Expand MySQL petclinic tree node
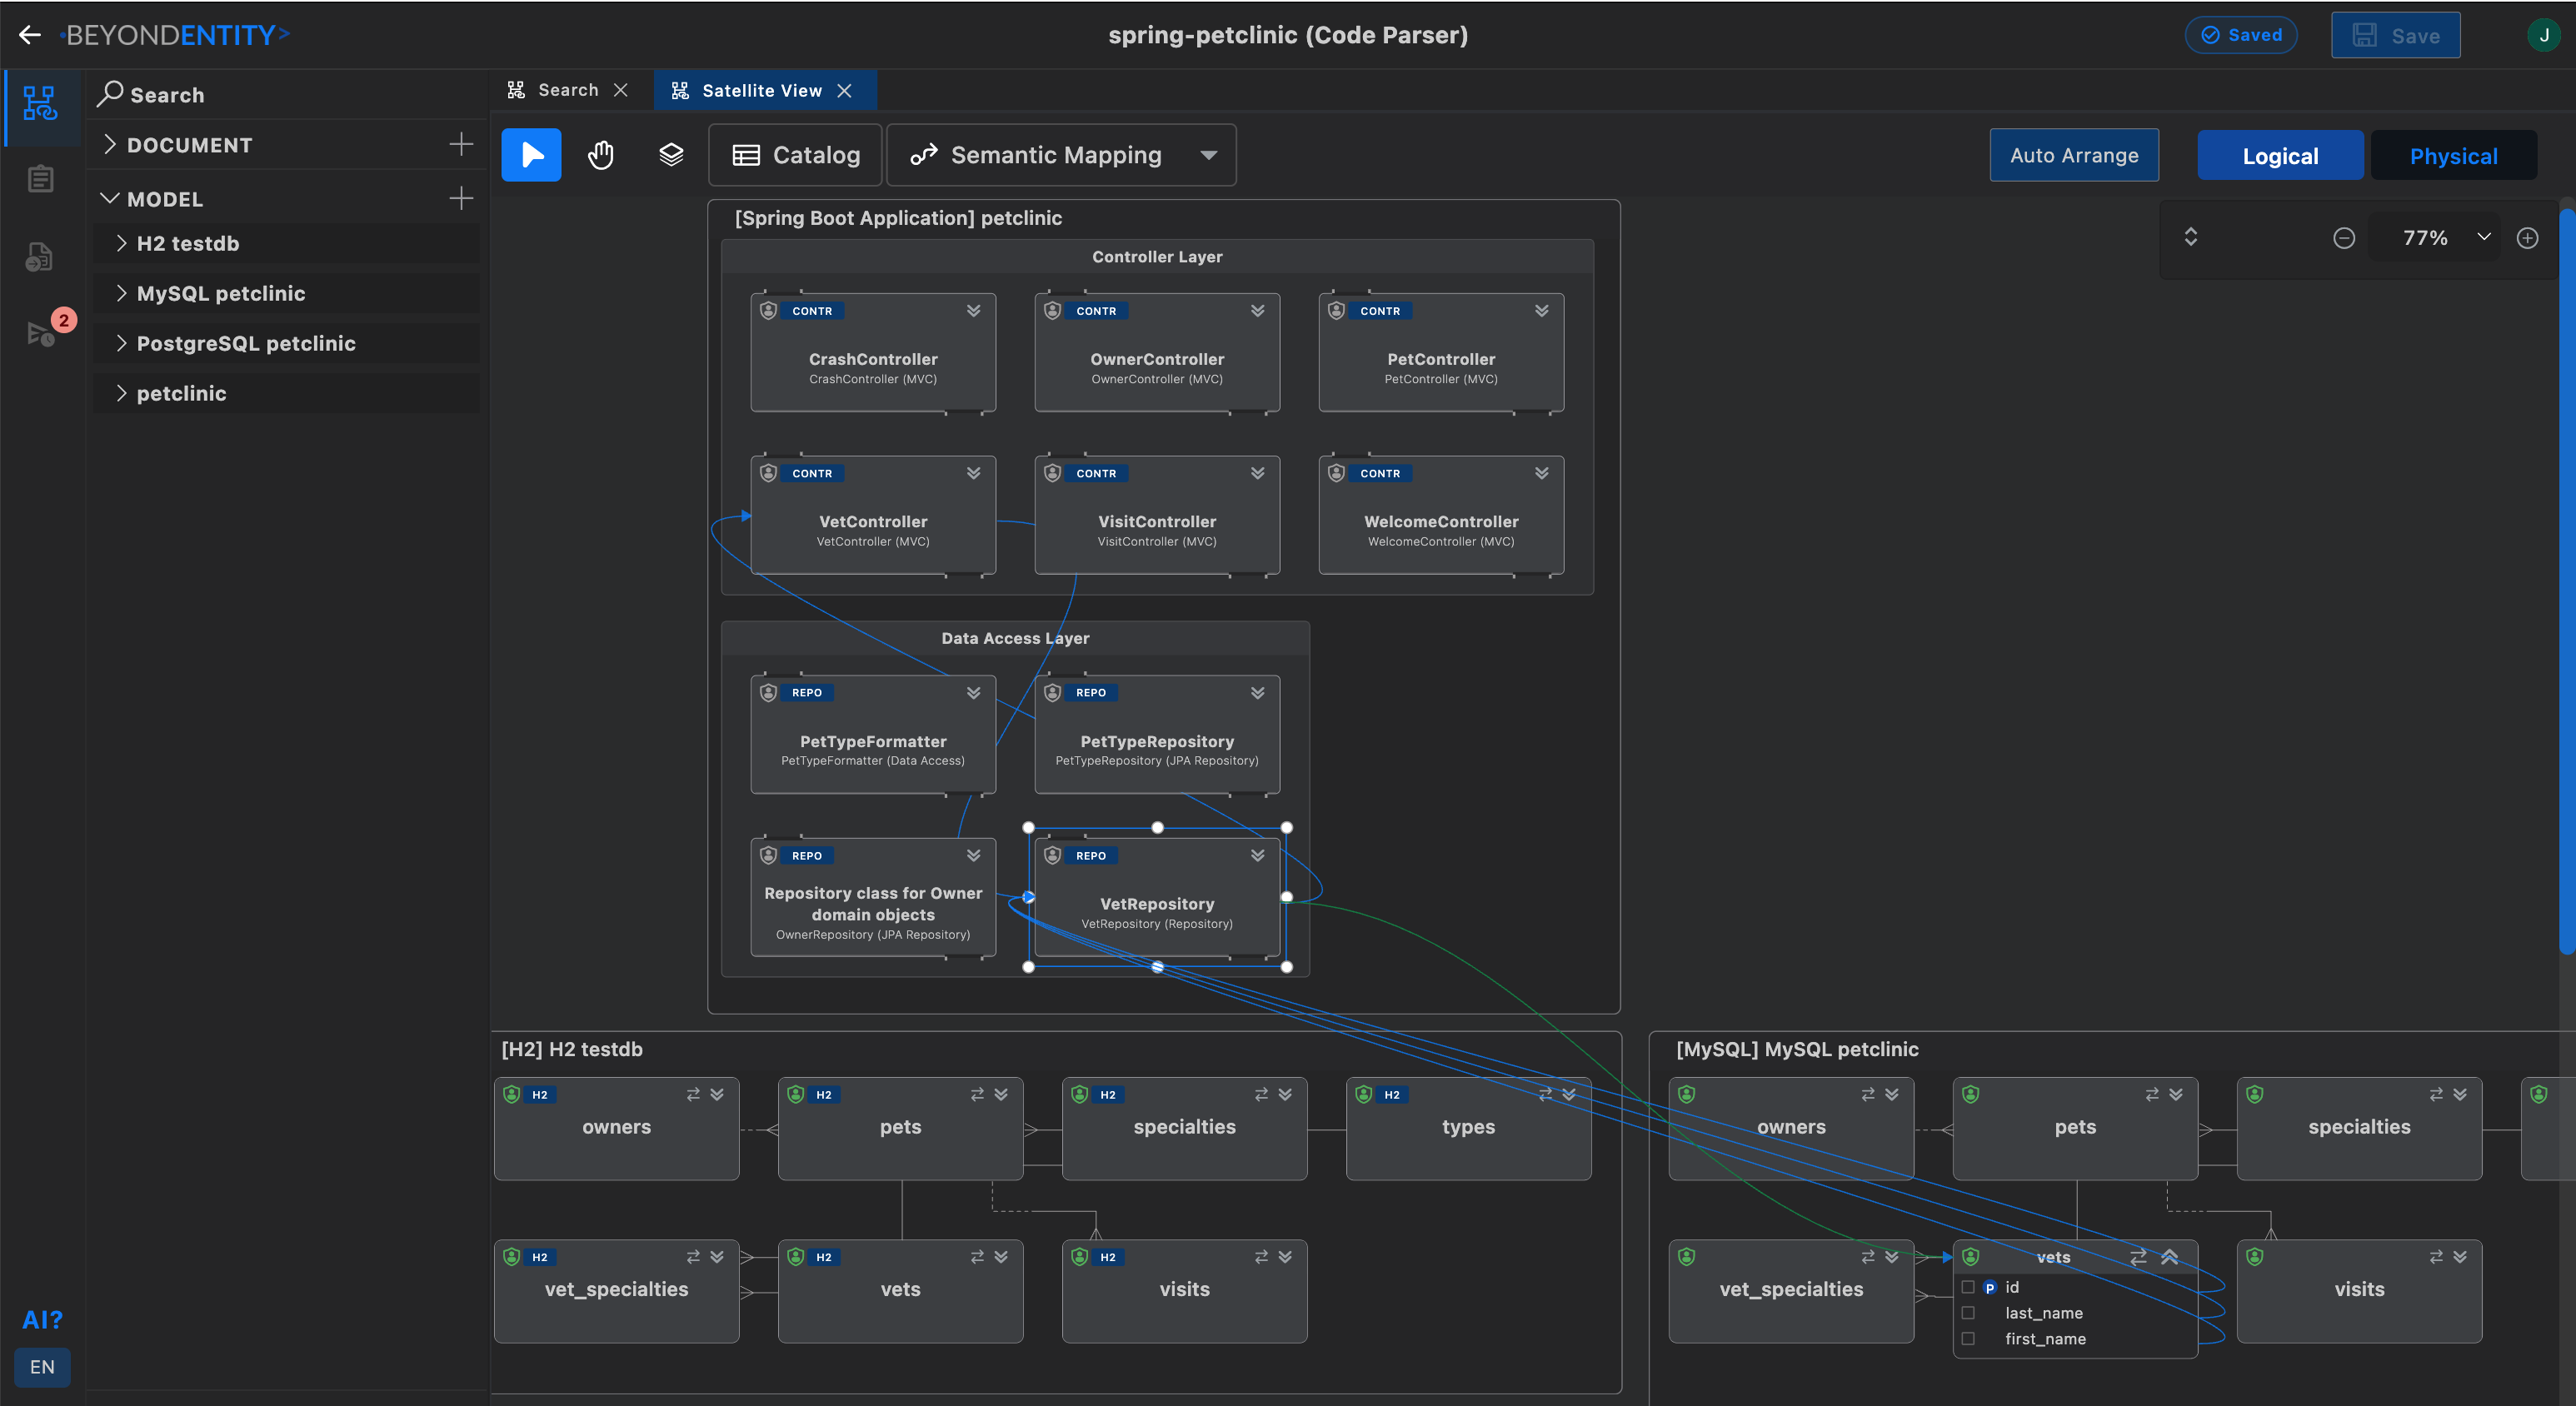This screenshot has width=2576, height=1406. pyautogui.click(x=121, y=293)
